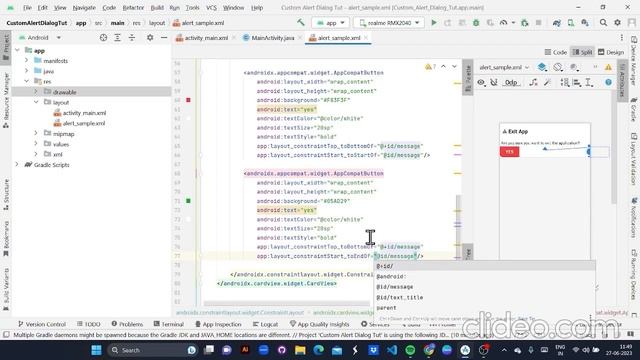The height and width of the screenshot is (360, 640).
Task: Open the TODO tool window
Action: 89,324
